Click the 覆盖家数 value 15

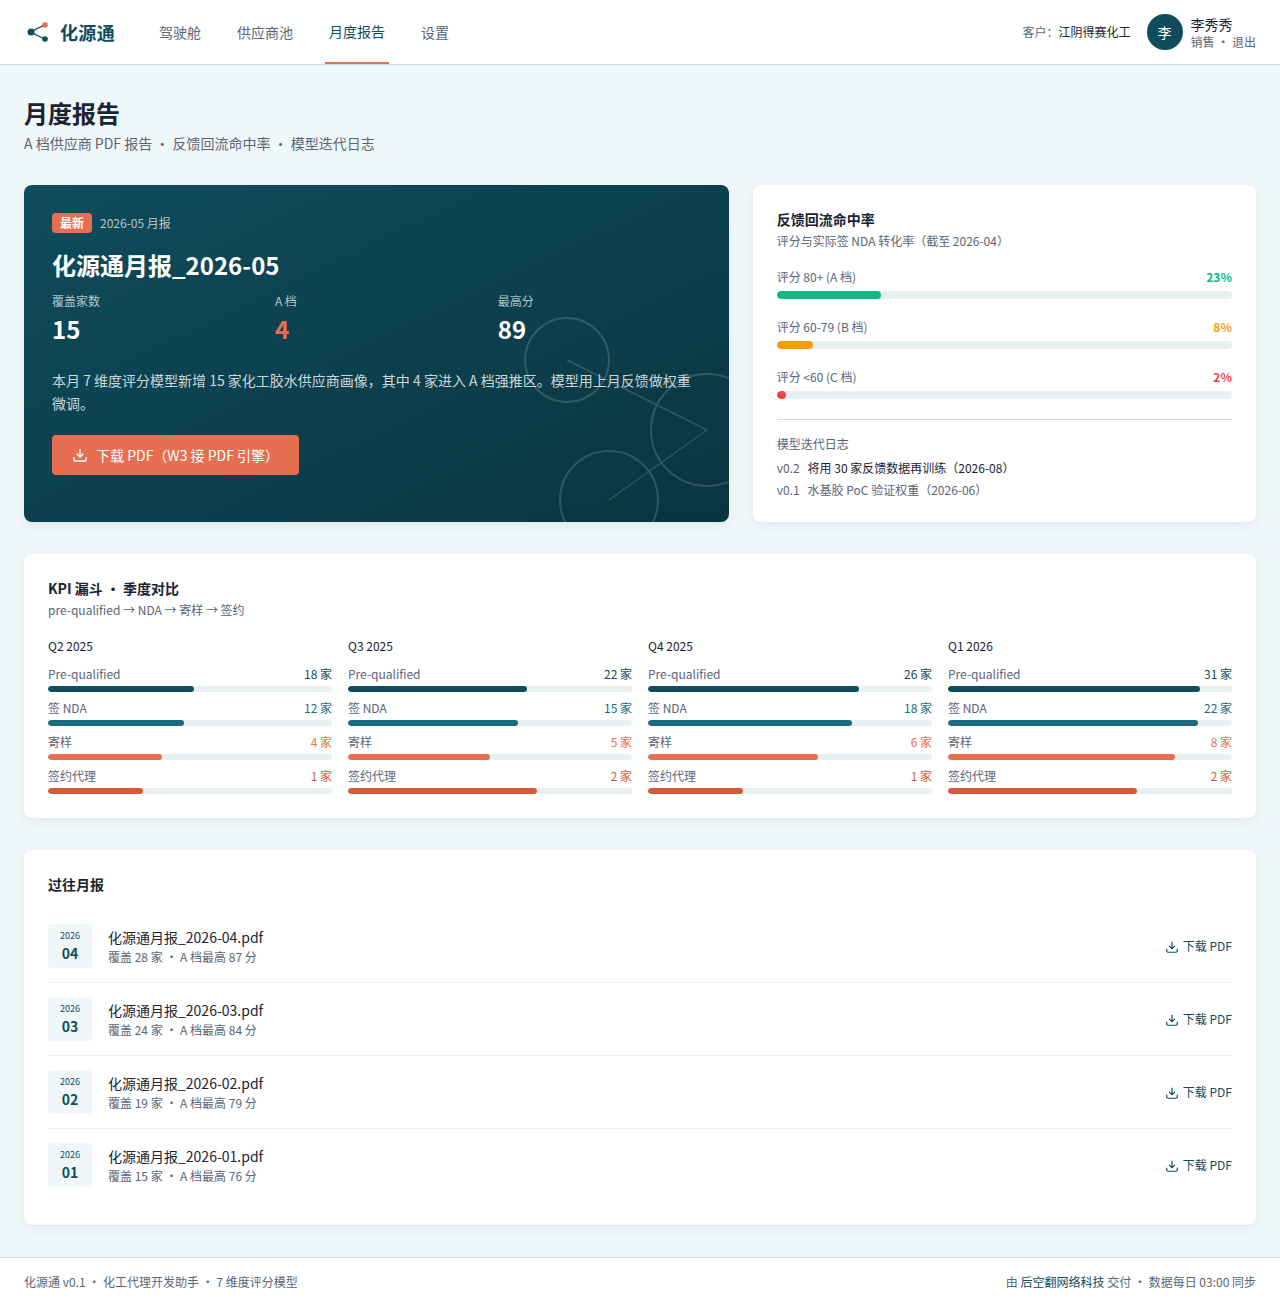tap(66, 330)
